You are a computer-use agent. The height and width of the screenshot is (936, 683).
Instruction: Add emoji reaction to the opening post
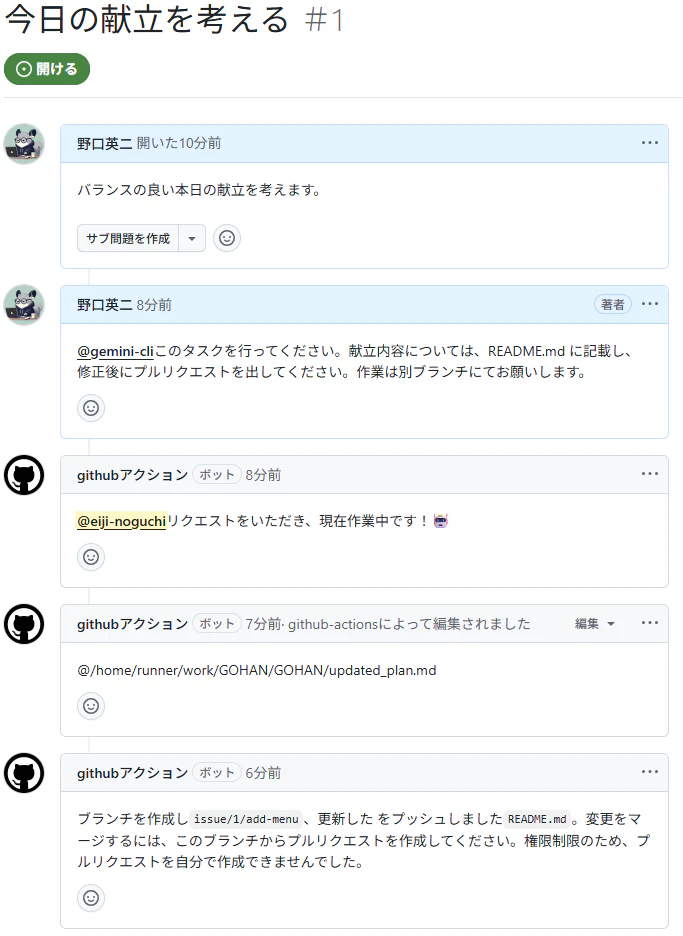[227, 238]
